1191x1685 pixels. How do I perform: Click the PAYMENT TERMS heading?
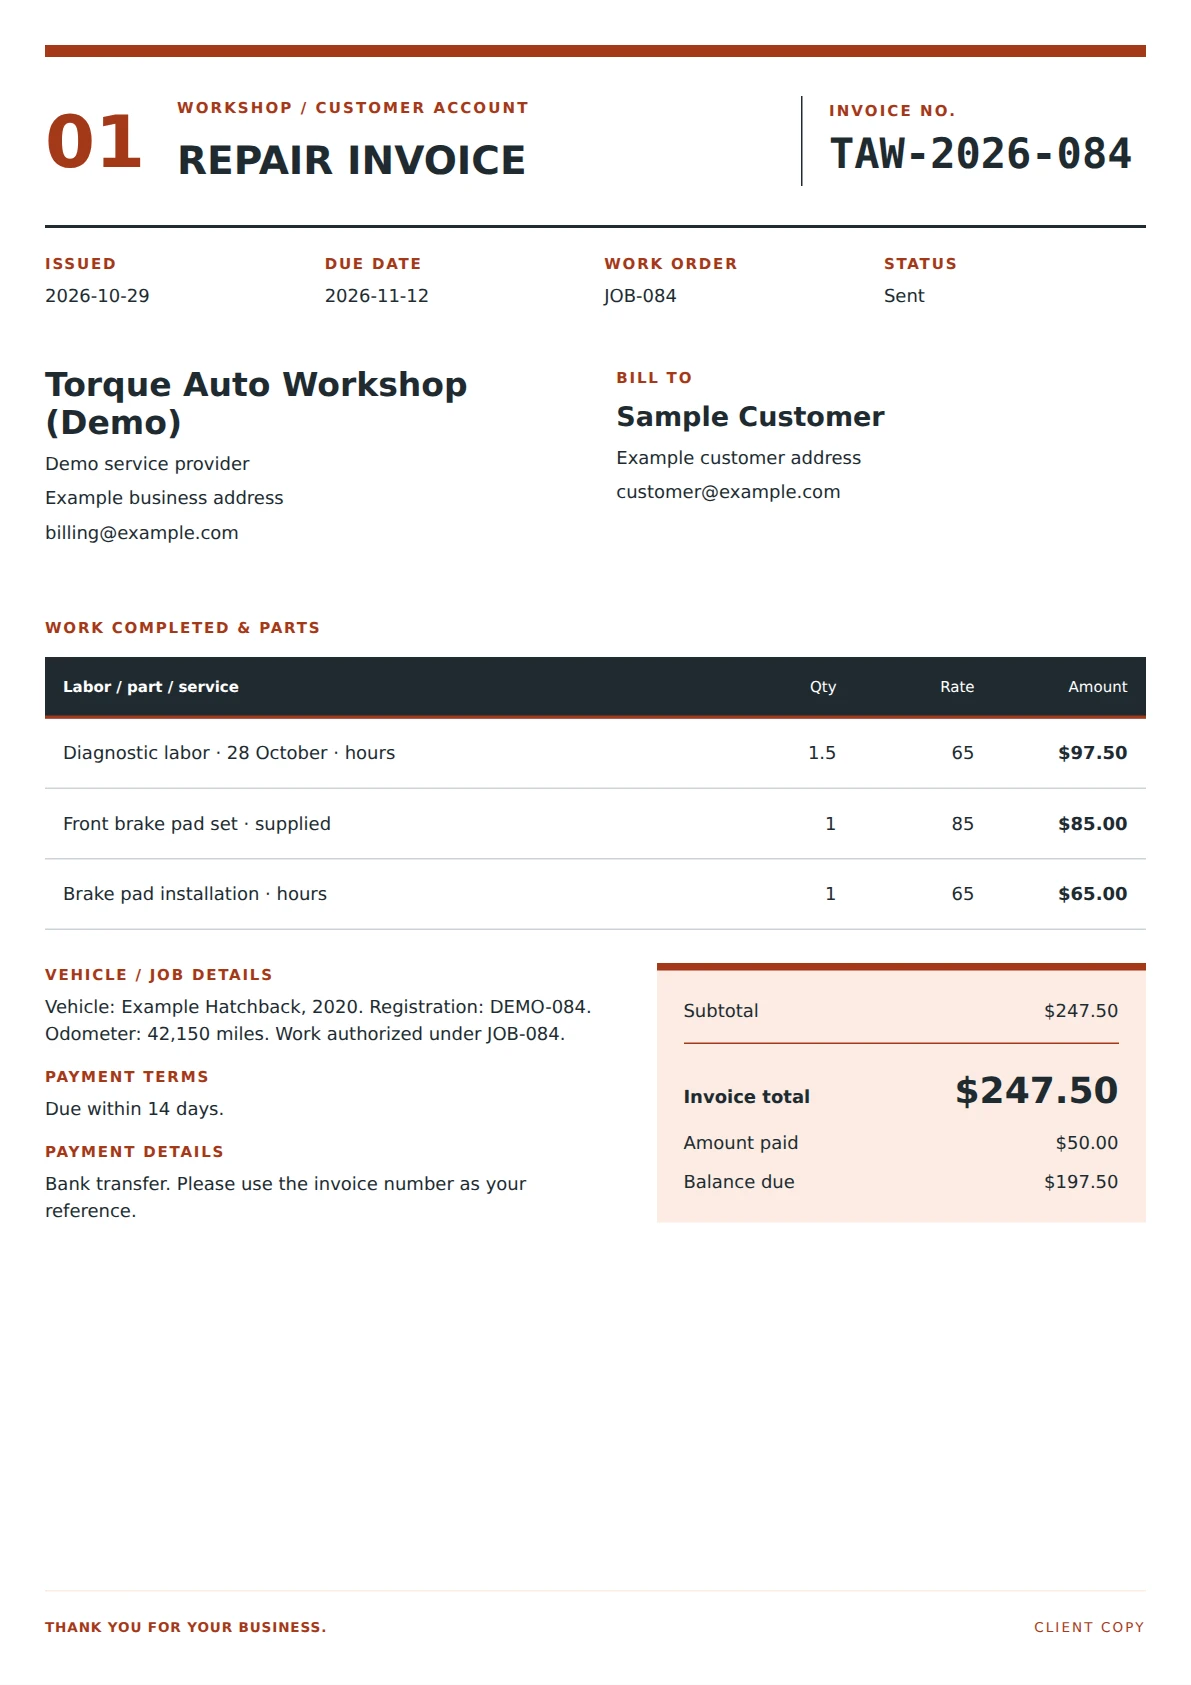pyautogui.click(x=127, y=1077)
